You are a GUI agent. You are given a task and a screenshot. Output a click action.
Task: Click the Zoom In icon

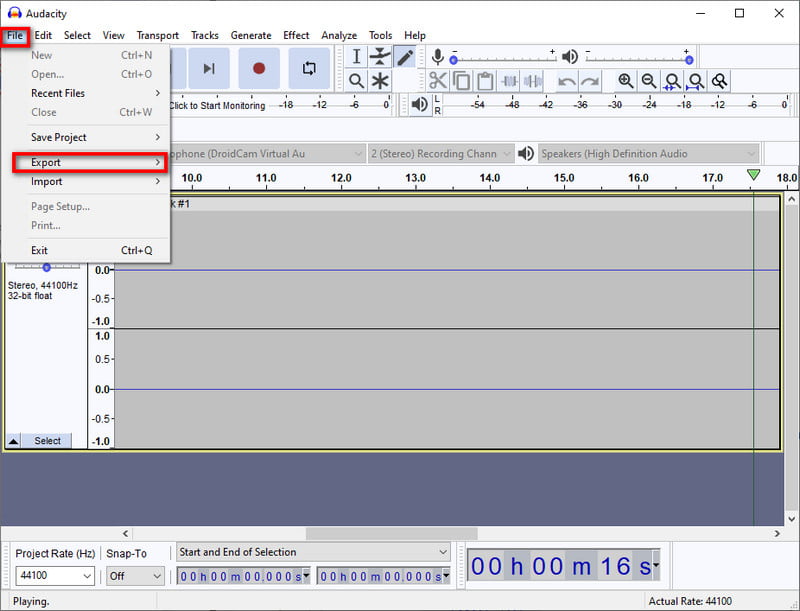[x=626, y=81]
